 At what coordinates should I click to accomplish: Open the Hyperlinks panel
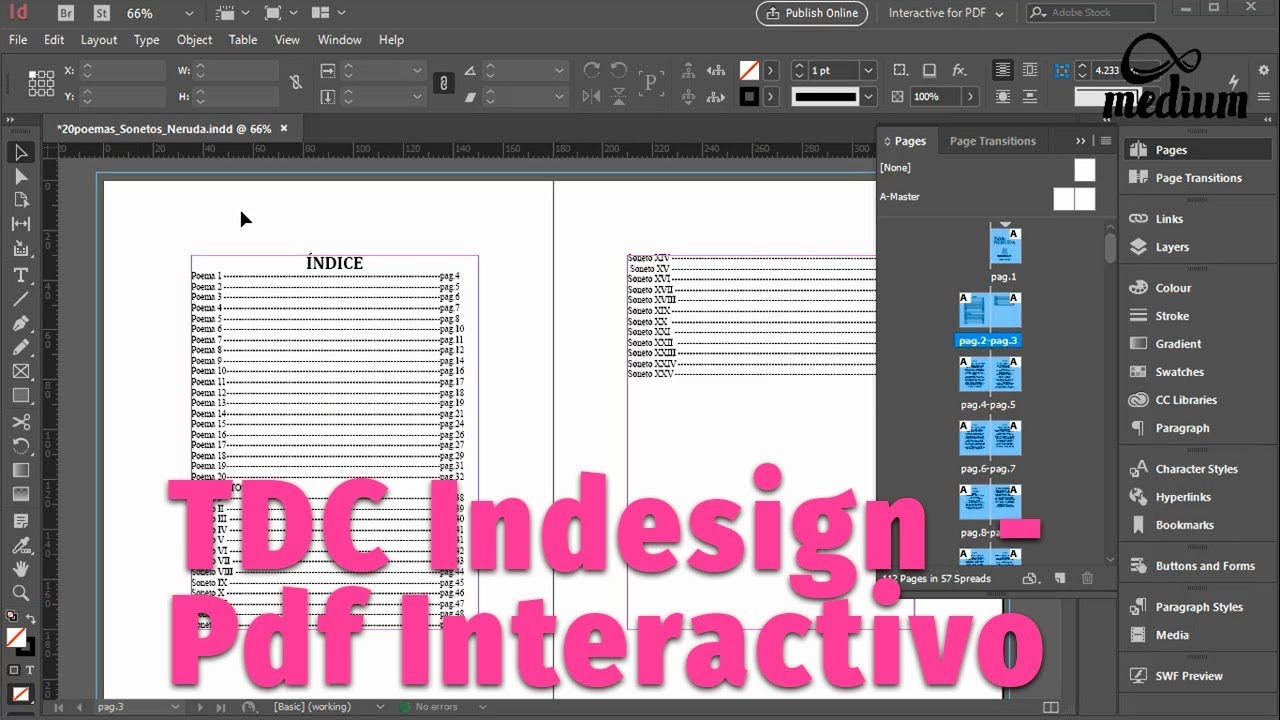tap(1182, 497)
